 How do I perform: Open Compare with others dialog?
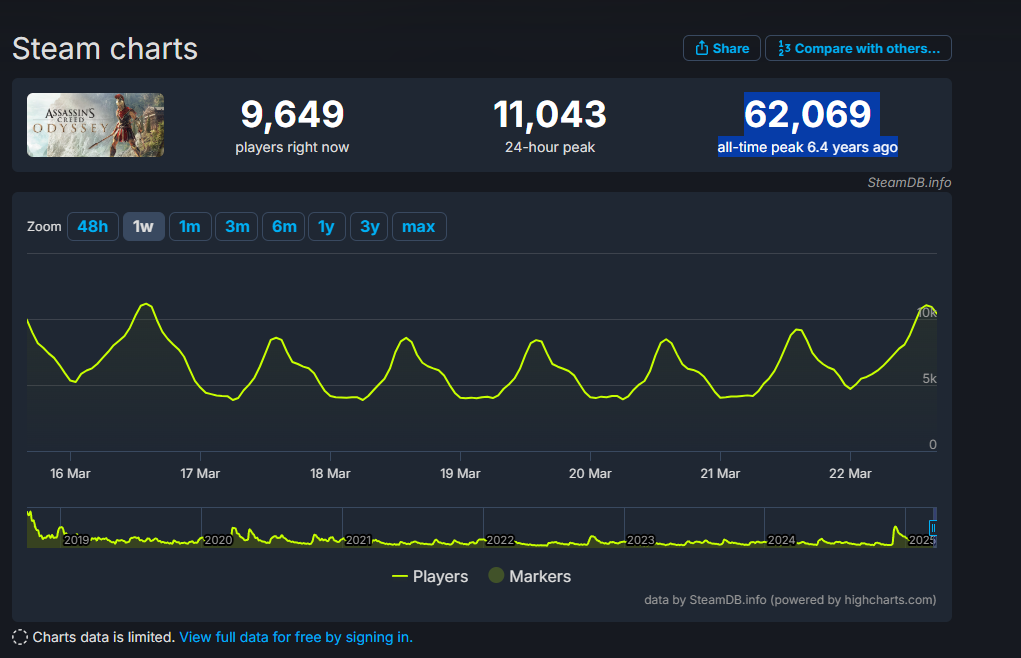[858, 48]
